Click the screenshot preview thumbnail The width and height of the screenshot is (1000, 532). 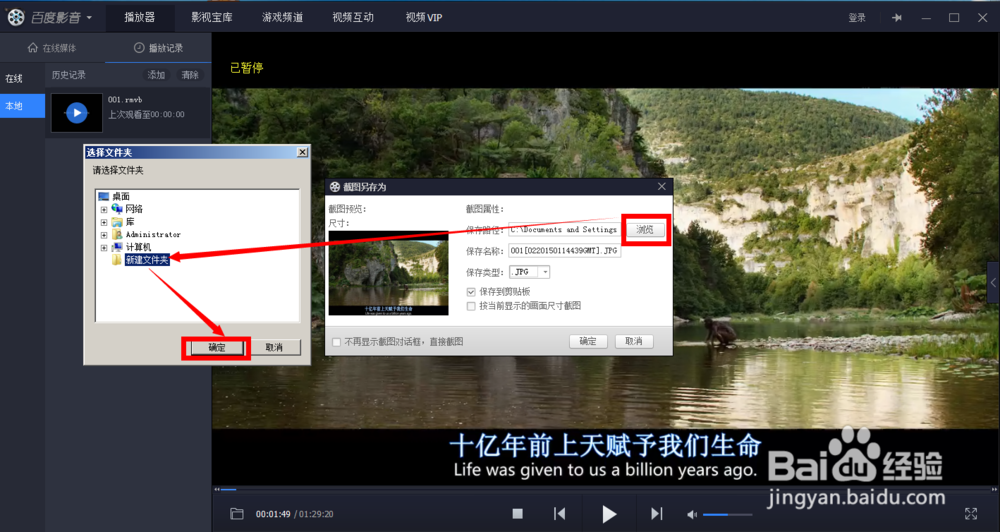(388, 273)
